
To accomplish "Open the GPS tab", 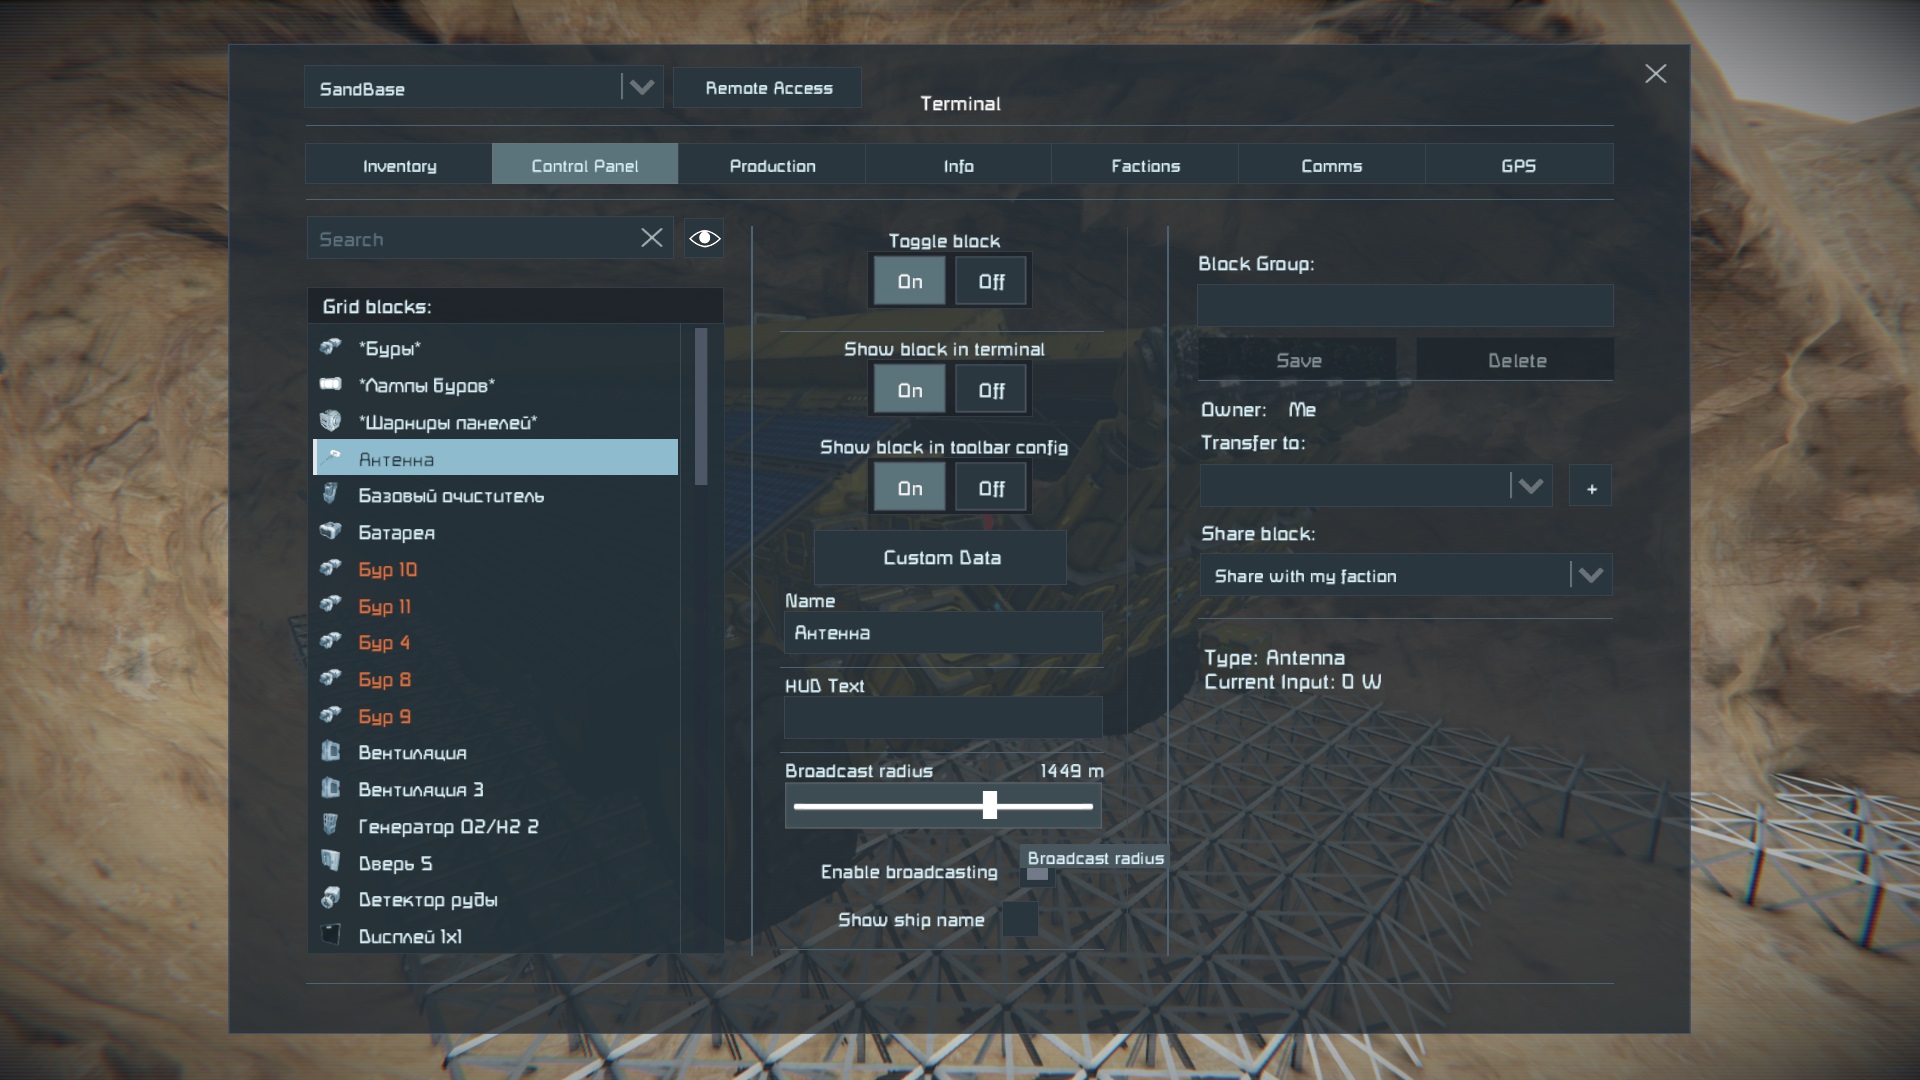I will (x=1518, y=166).
